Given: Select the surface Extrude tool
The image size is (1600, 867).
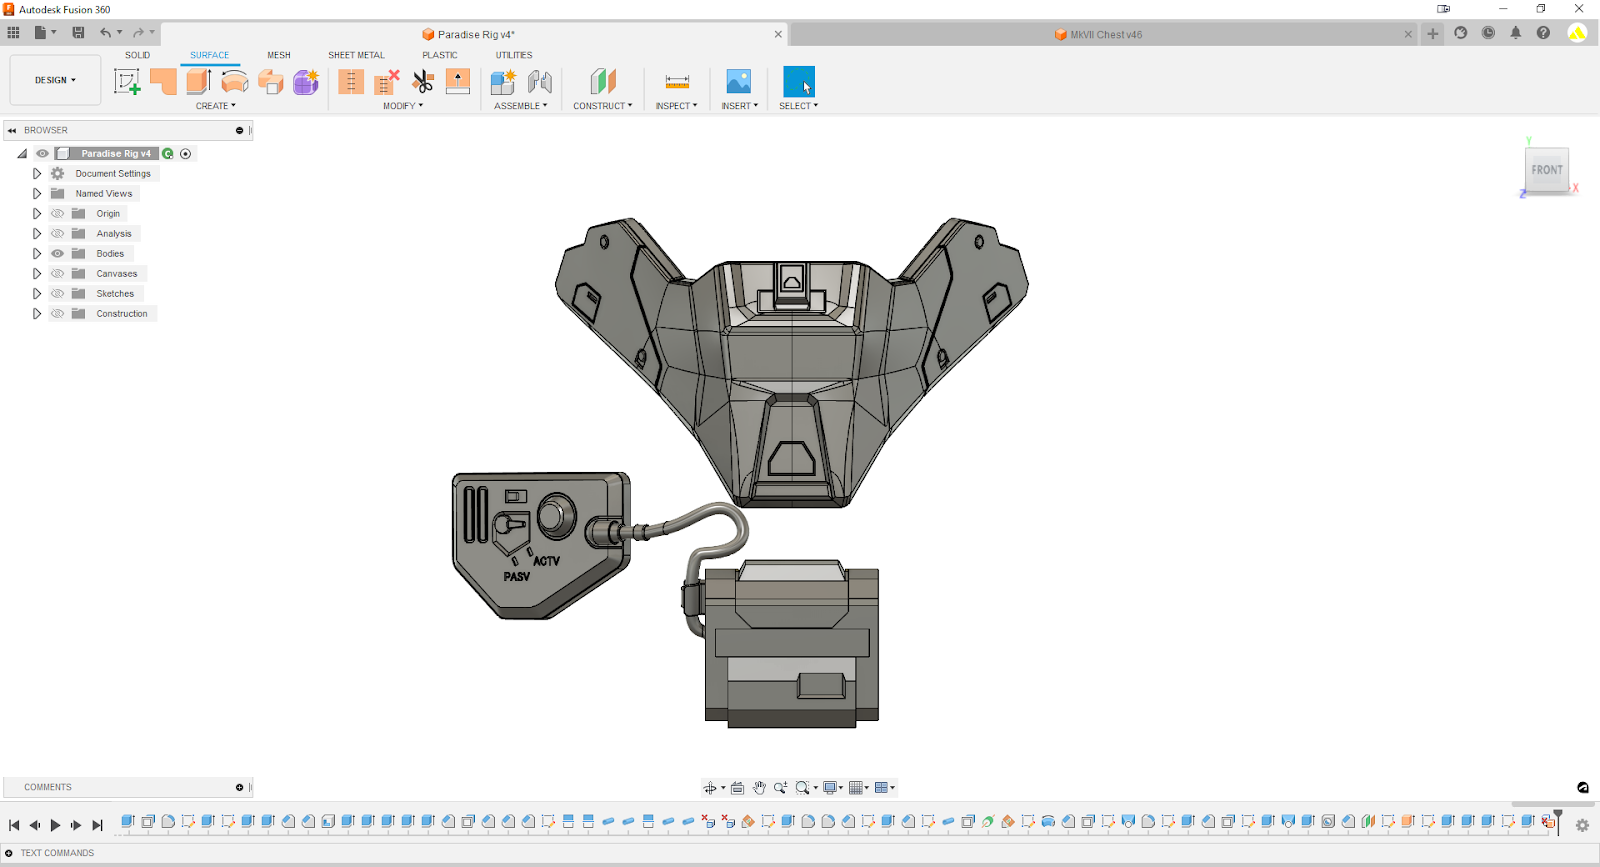Looking at the screenshot, I should click(198, 82).
